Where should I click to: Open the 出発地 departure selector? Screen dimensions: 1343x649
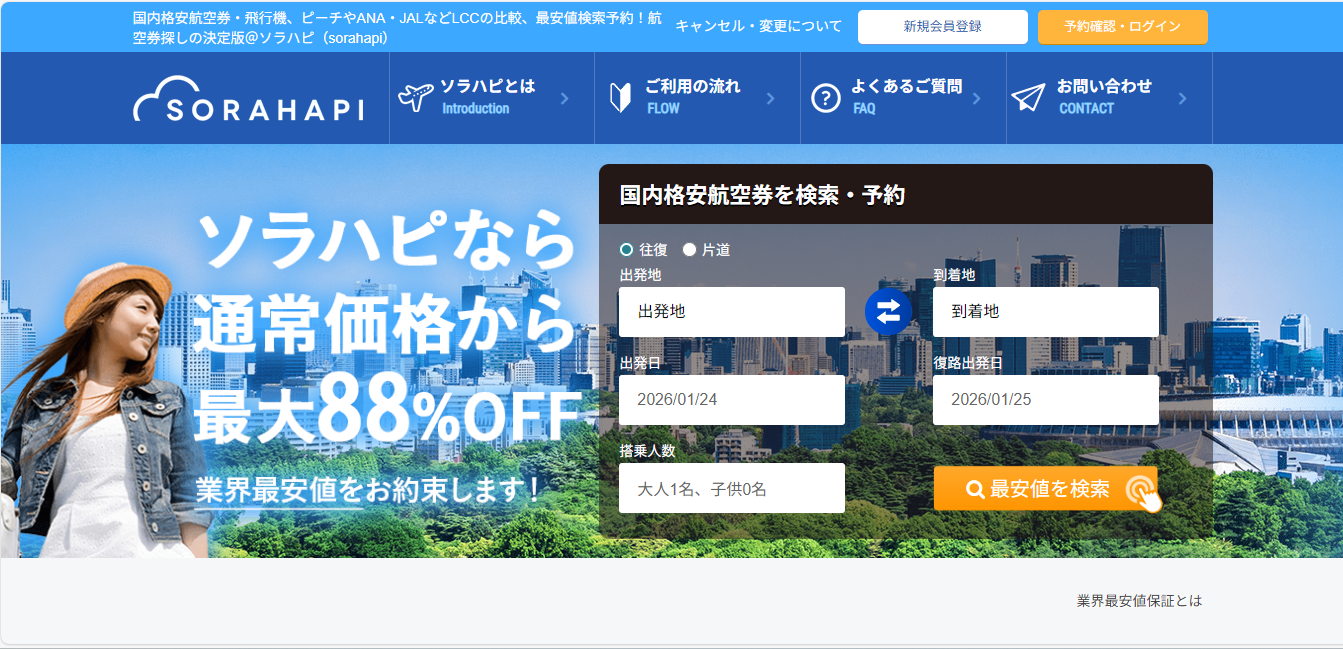click(731, 312)
